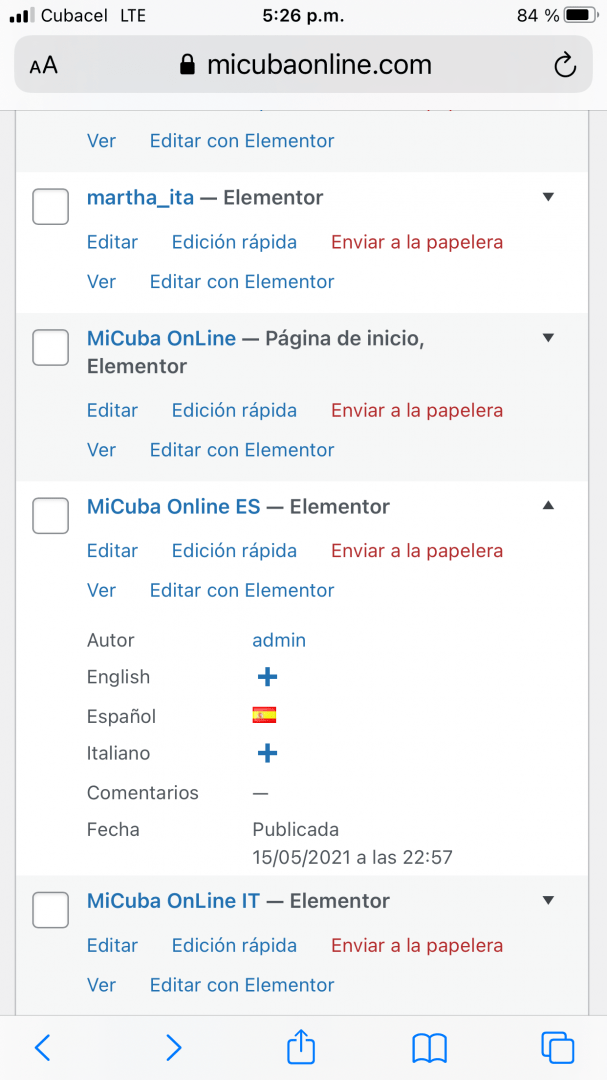Check the MiCuba OnLine IT checkbox
The height and width of the screenshot is (1080, 607).
[x=50, y=909]
